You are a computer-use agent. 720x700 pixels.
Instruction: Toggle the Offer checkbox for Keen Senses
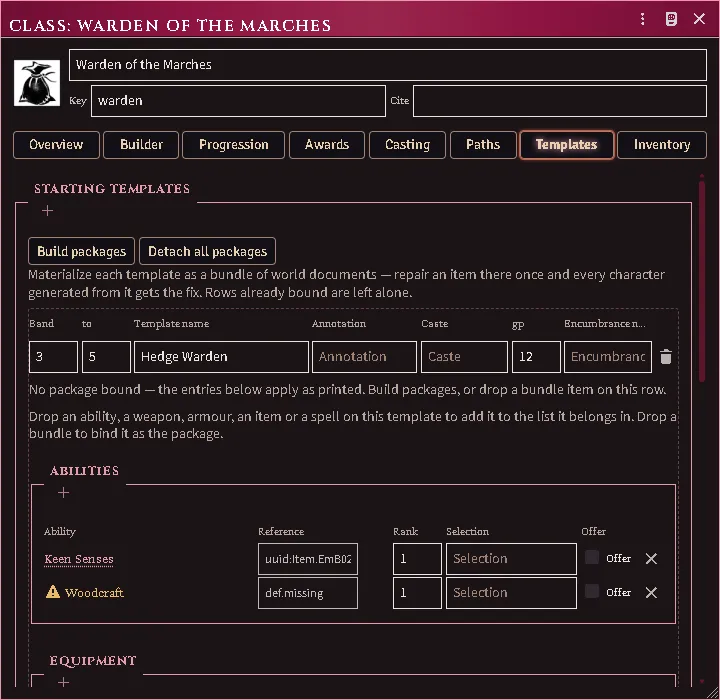[592, 558]
